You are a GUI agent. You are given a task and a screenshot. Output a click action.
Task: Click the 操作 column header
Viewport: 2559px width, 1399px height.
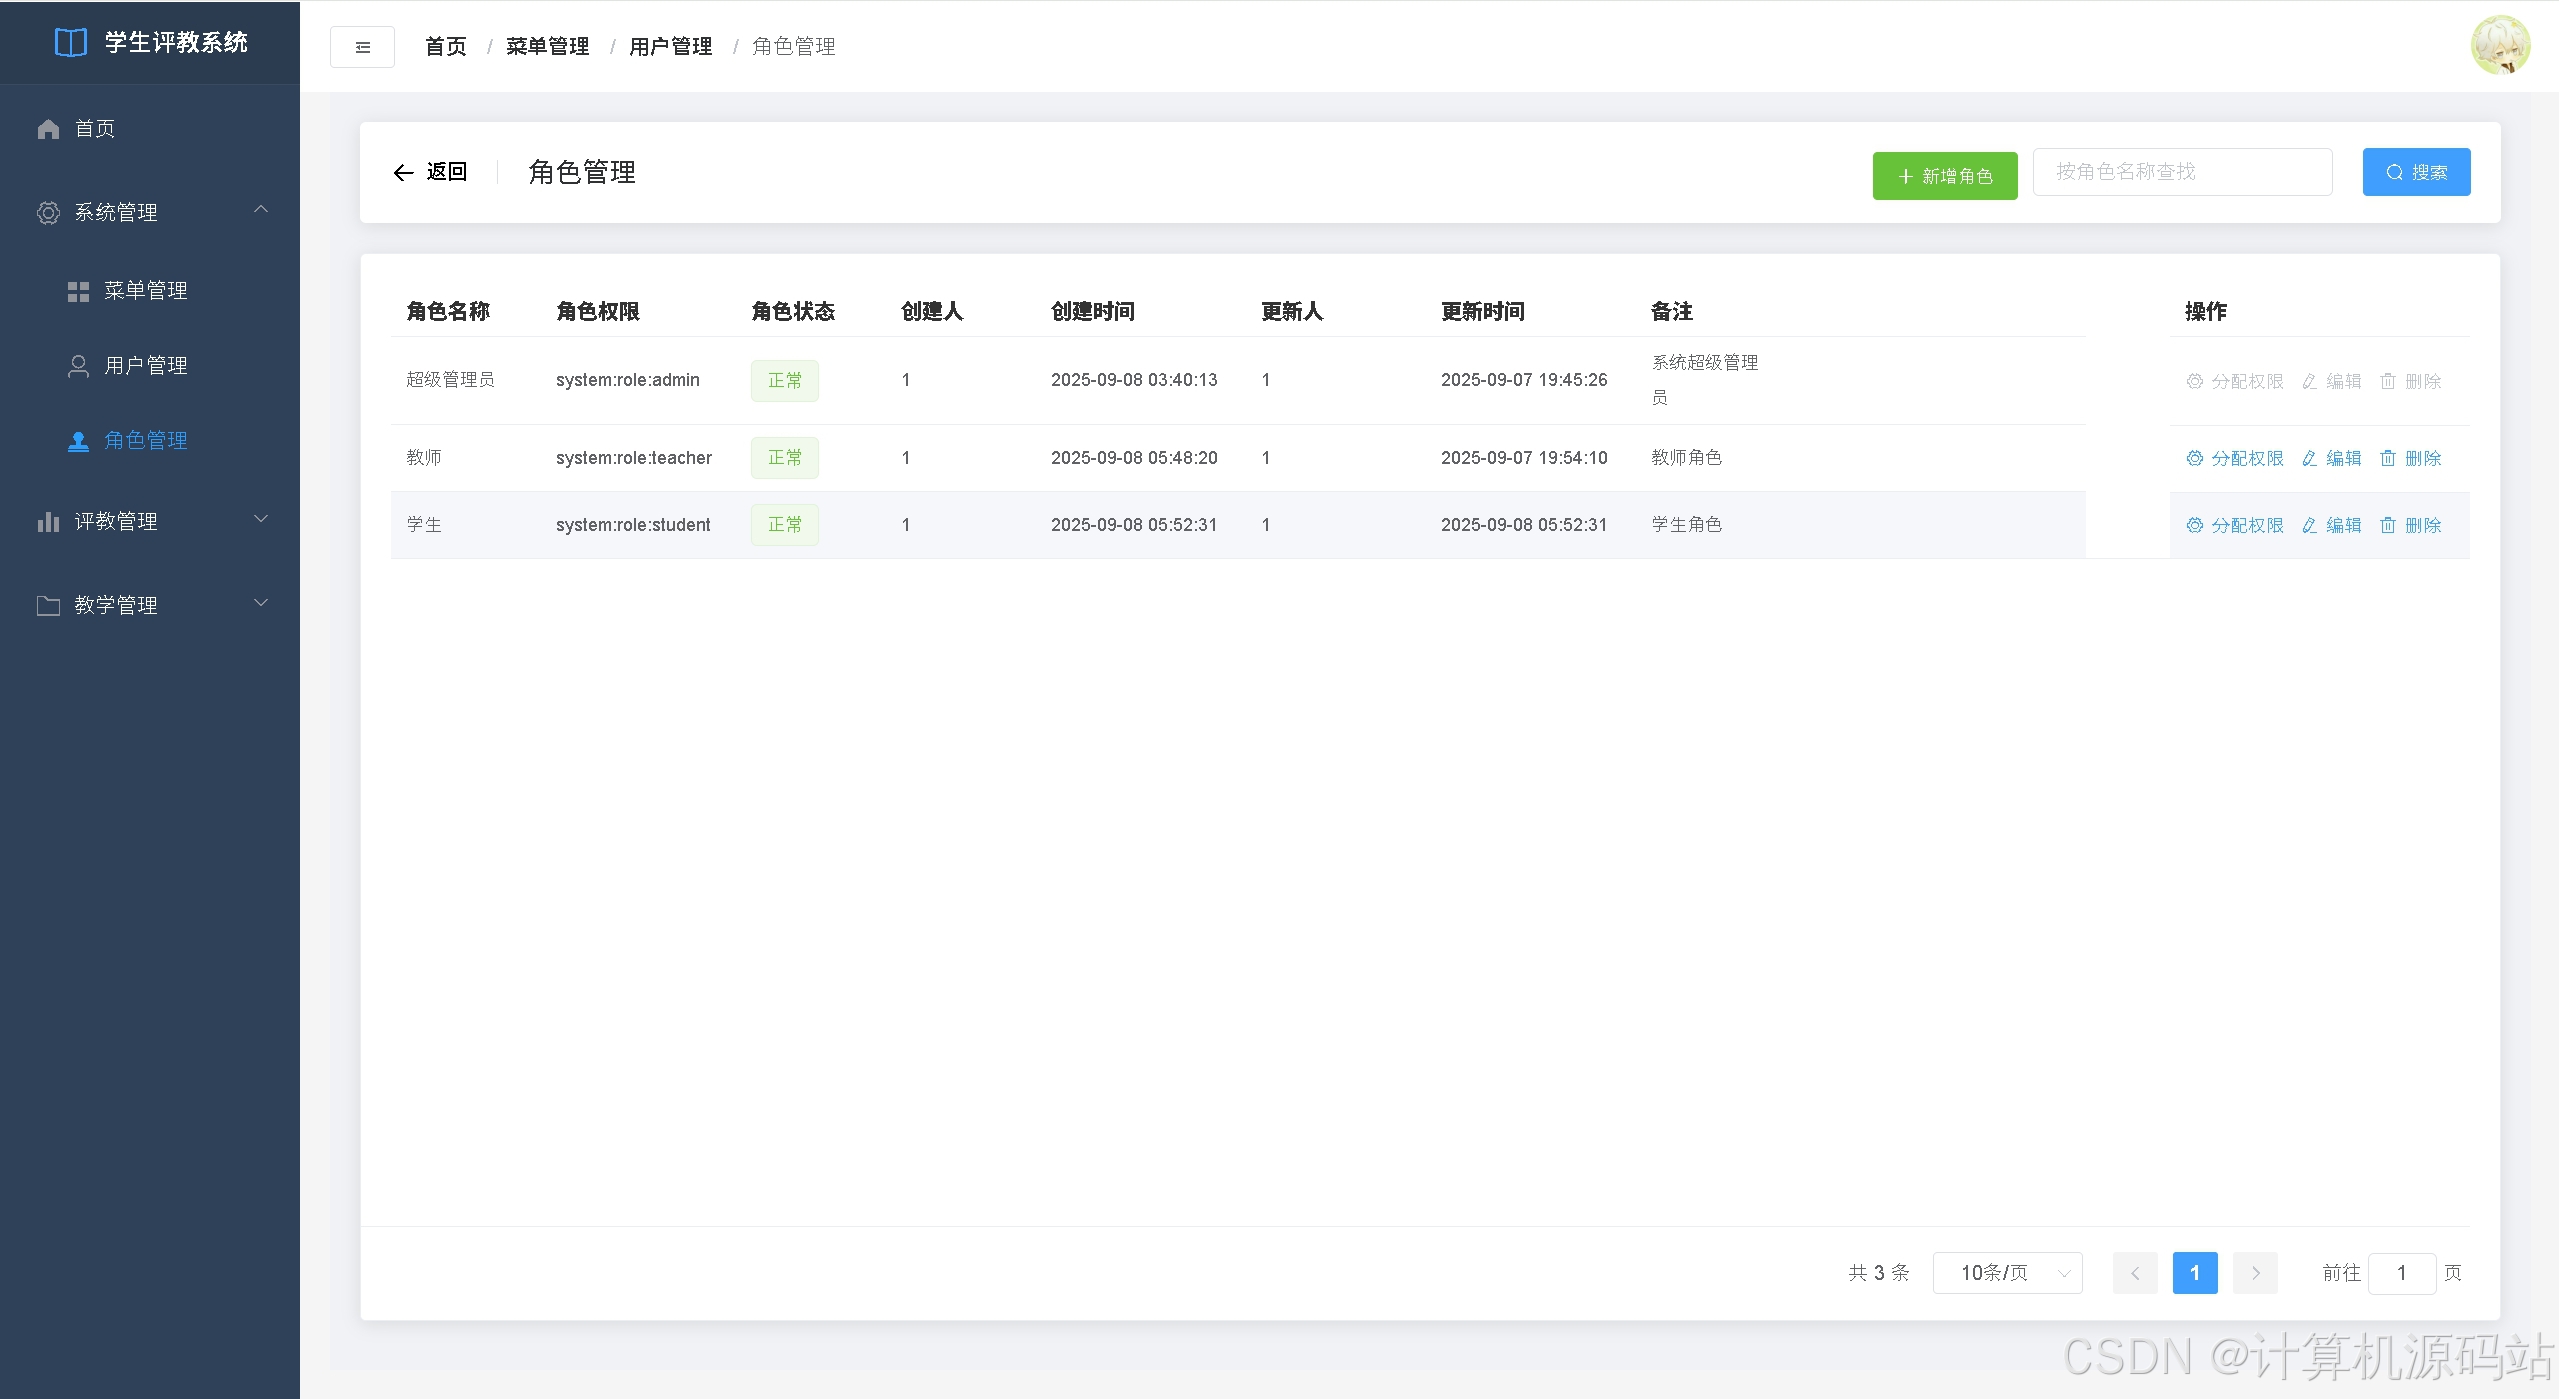pyautogui.click(x=2206, y=312)
